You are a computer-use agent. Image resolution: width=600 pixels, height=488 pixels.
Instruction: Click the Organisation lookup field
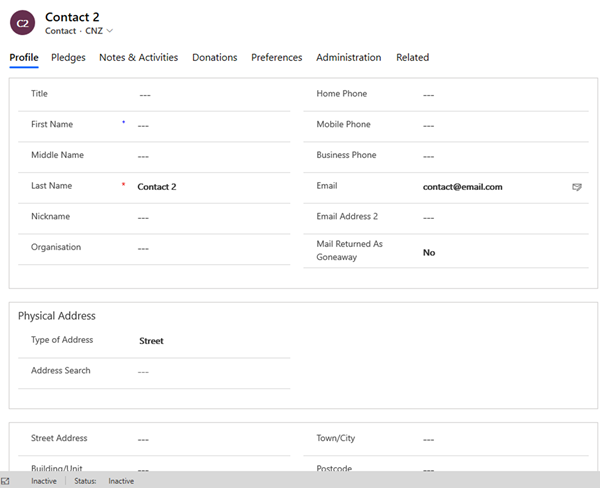click(x=210, y=248)
